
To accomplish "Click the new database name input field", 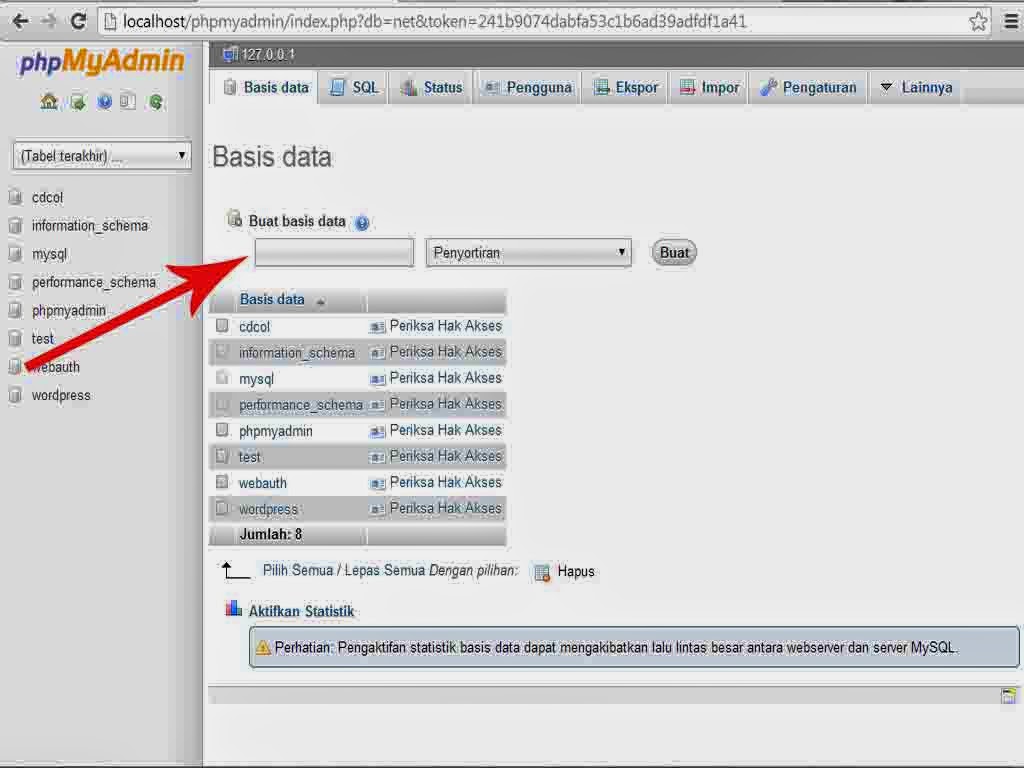I will point(333,252).
